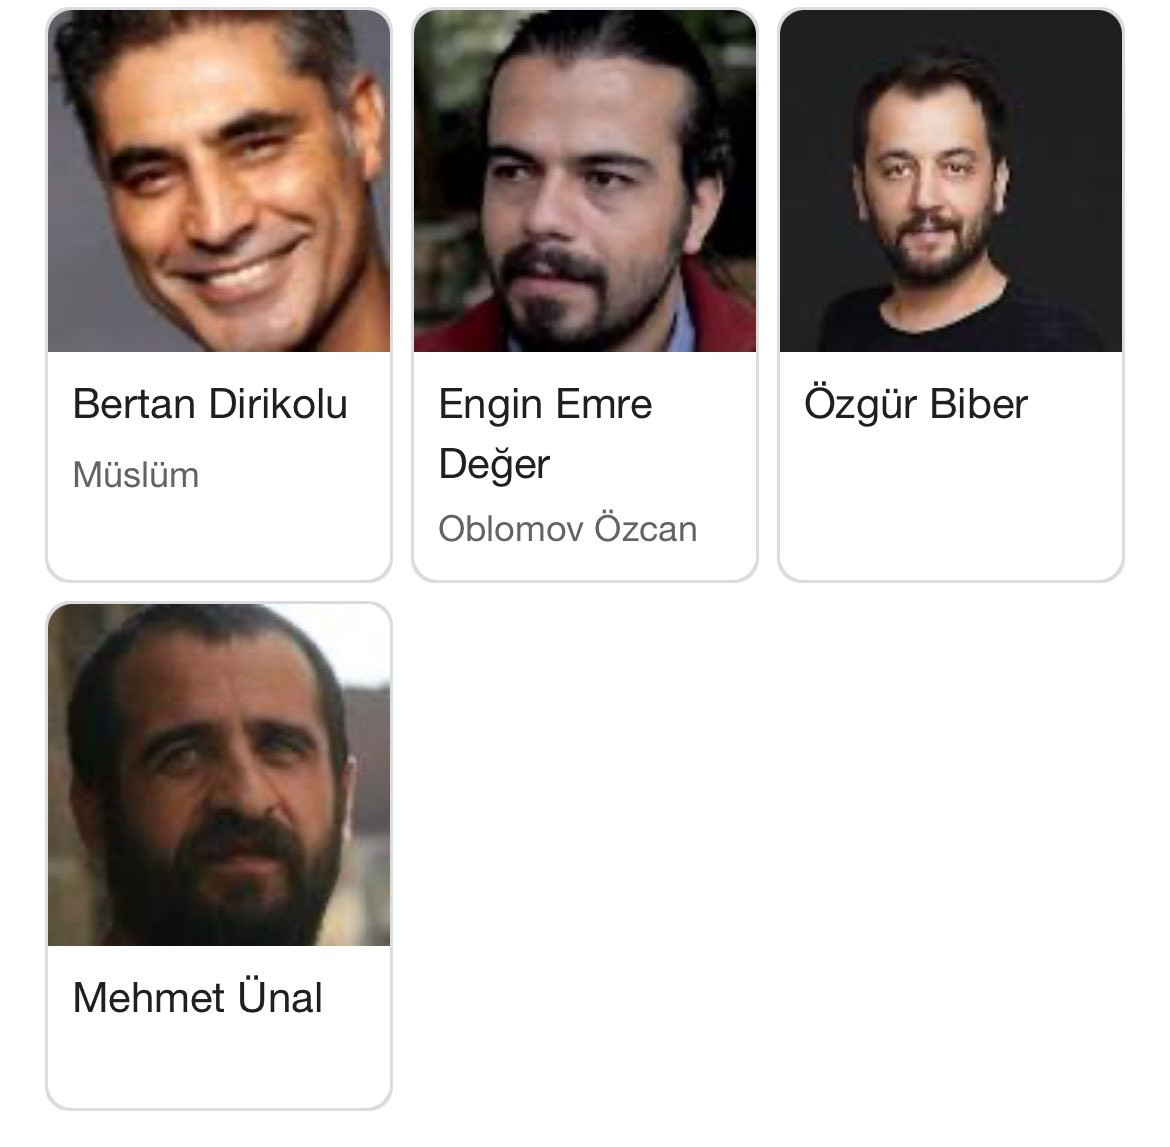Click the word Özgür in the name
The height and width of the screenshot is (1147, 1170).
pos(860,403)
